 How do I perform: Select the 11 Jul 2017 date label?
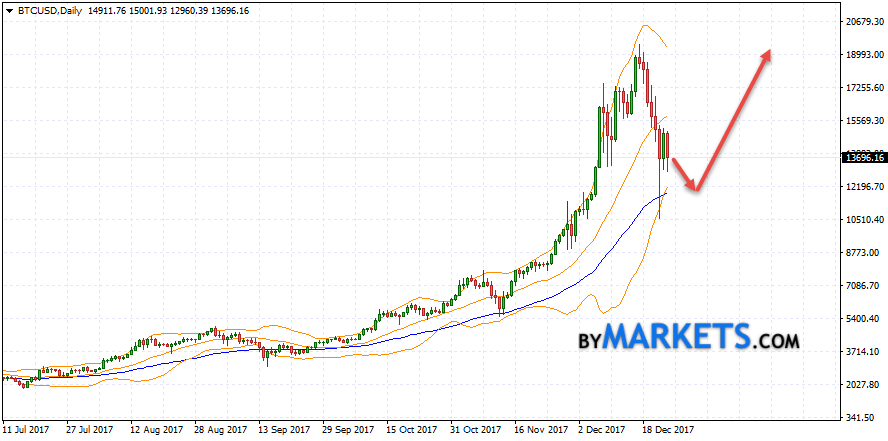click(x=28, y=428)
